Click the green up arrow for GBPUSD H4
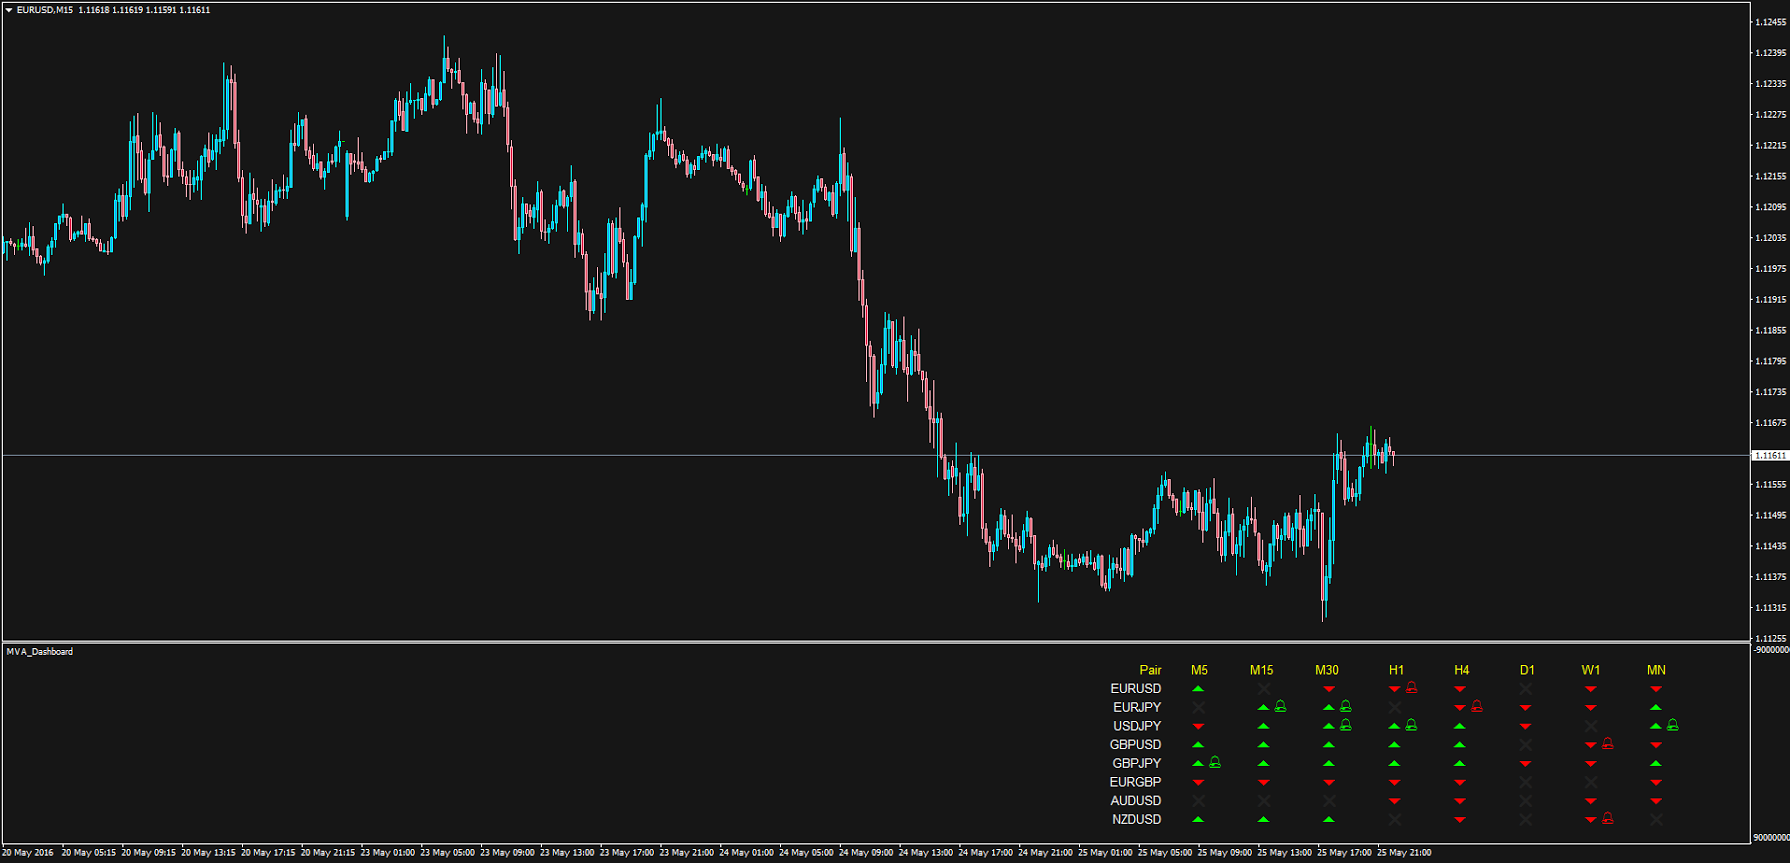The width and height of the screenshot is (1790, 863). [x=1460, y=745]
